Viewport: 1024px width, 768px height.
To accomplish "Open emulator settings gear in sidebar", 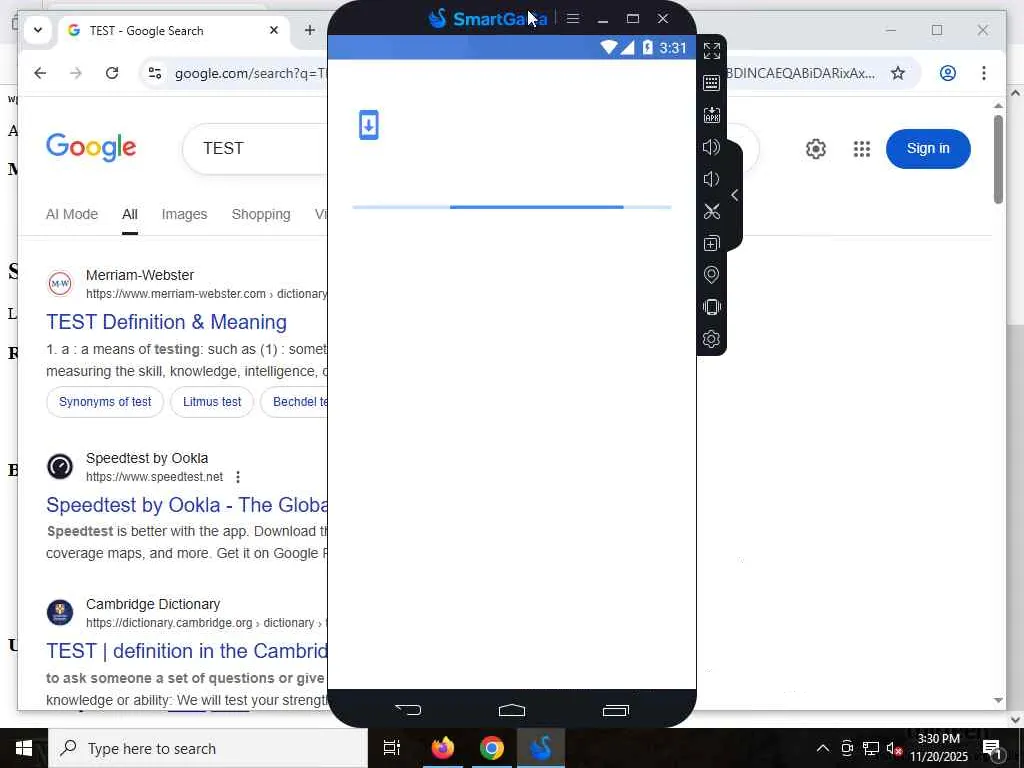I will (x=711, y=339).
